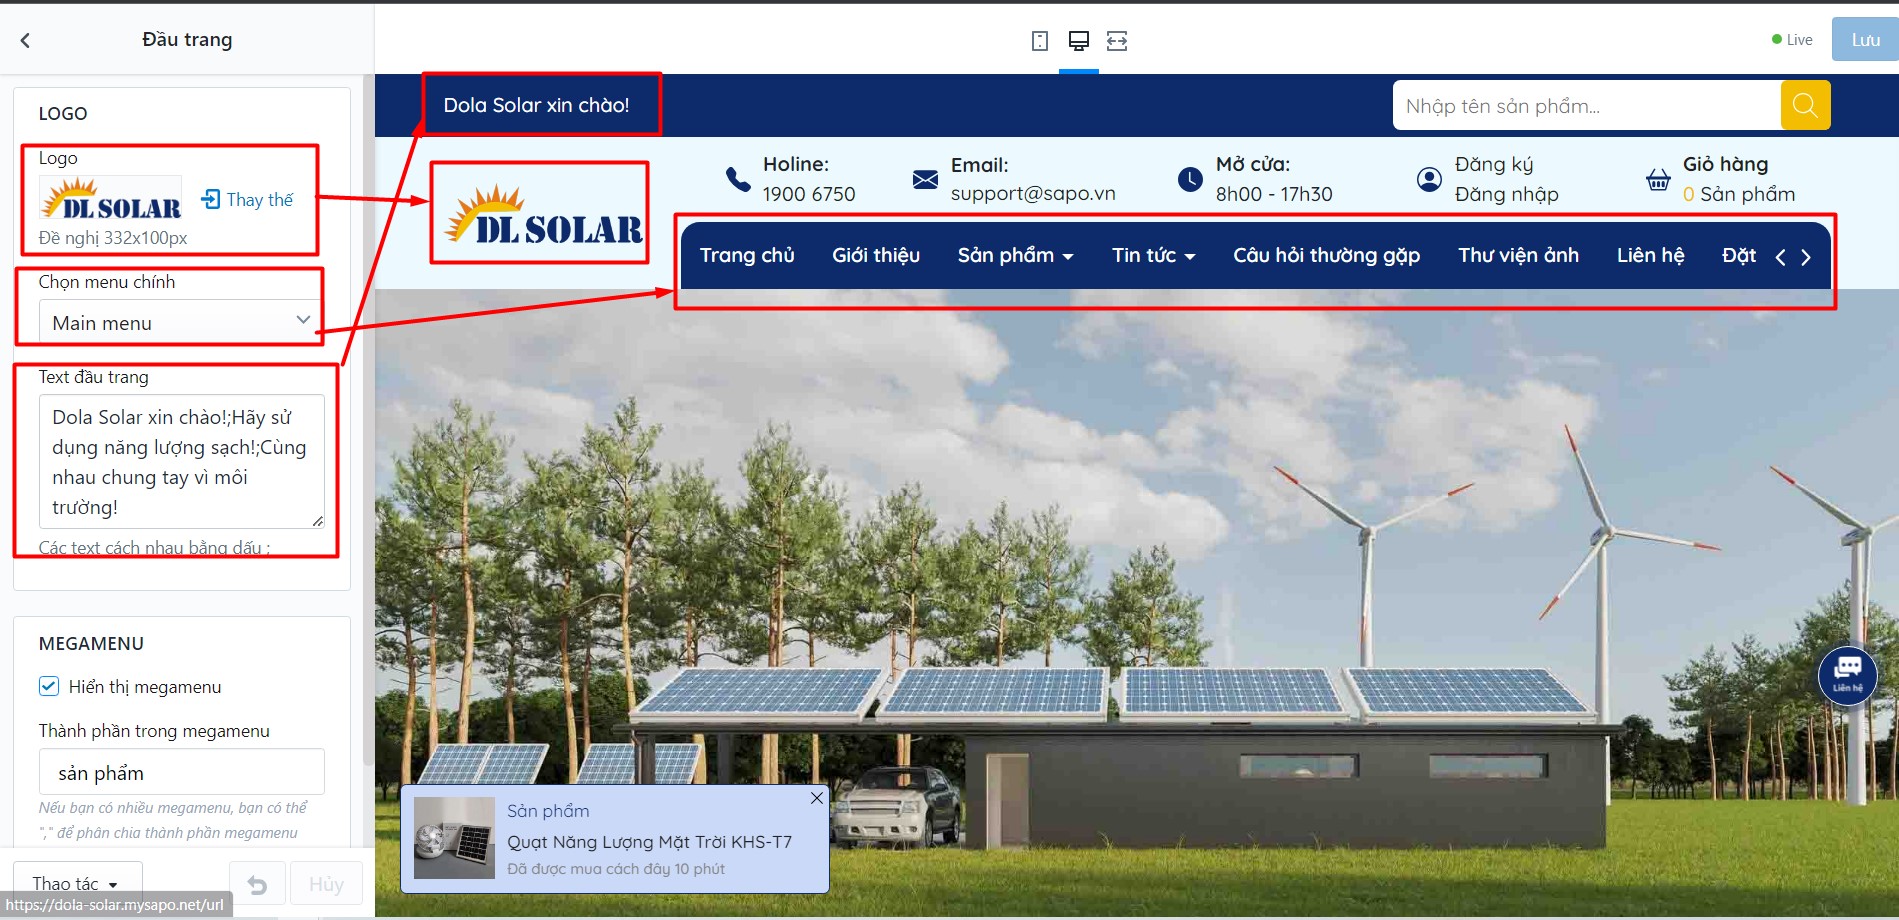The height and width of the screenshot is (920, 1899).
Task: Click the user account icon
Action: coord(1429,179)
